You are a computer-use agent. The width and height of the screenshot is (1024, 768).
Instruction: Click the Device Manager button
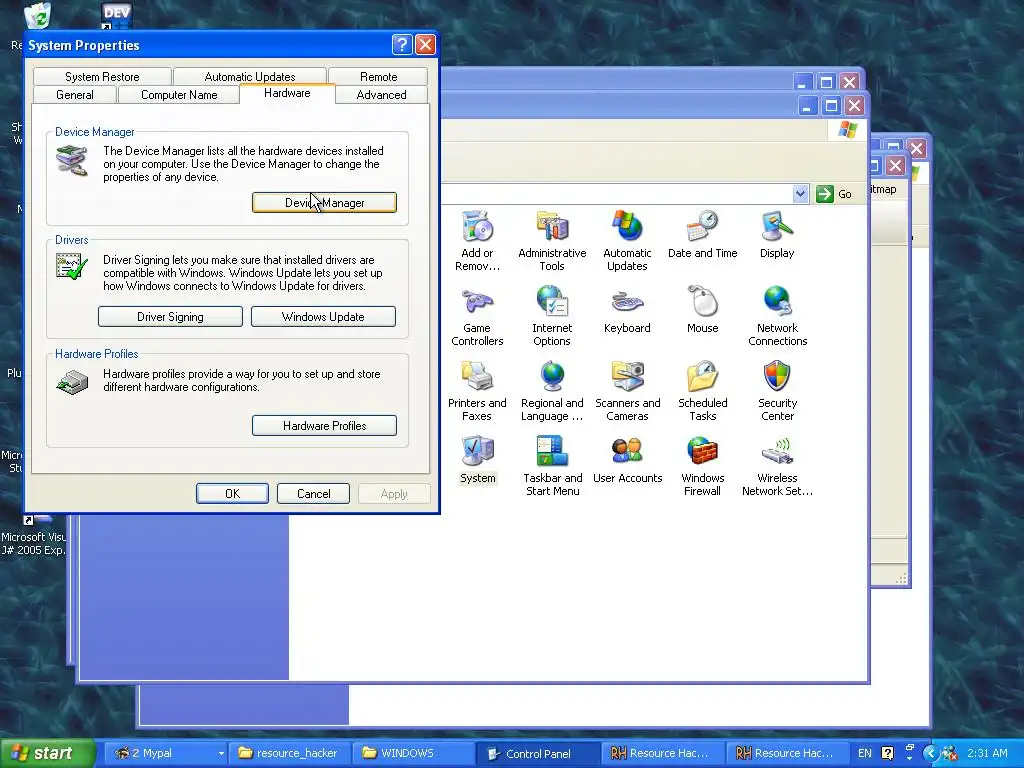[x=324, y=202]
